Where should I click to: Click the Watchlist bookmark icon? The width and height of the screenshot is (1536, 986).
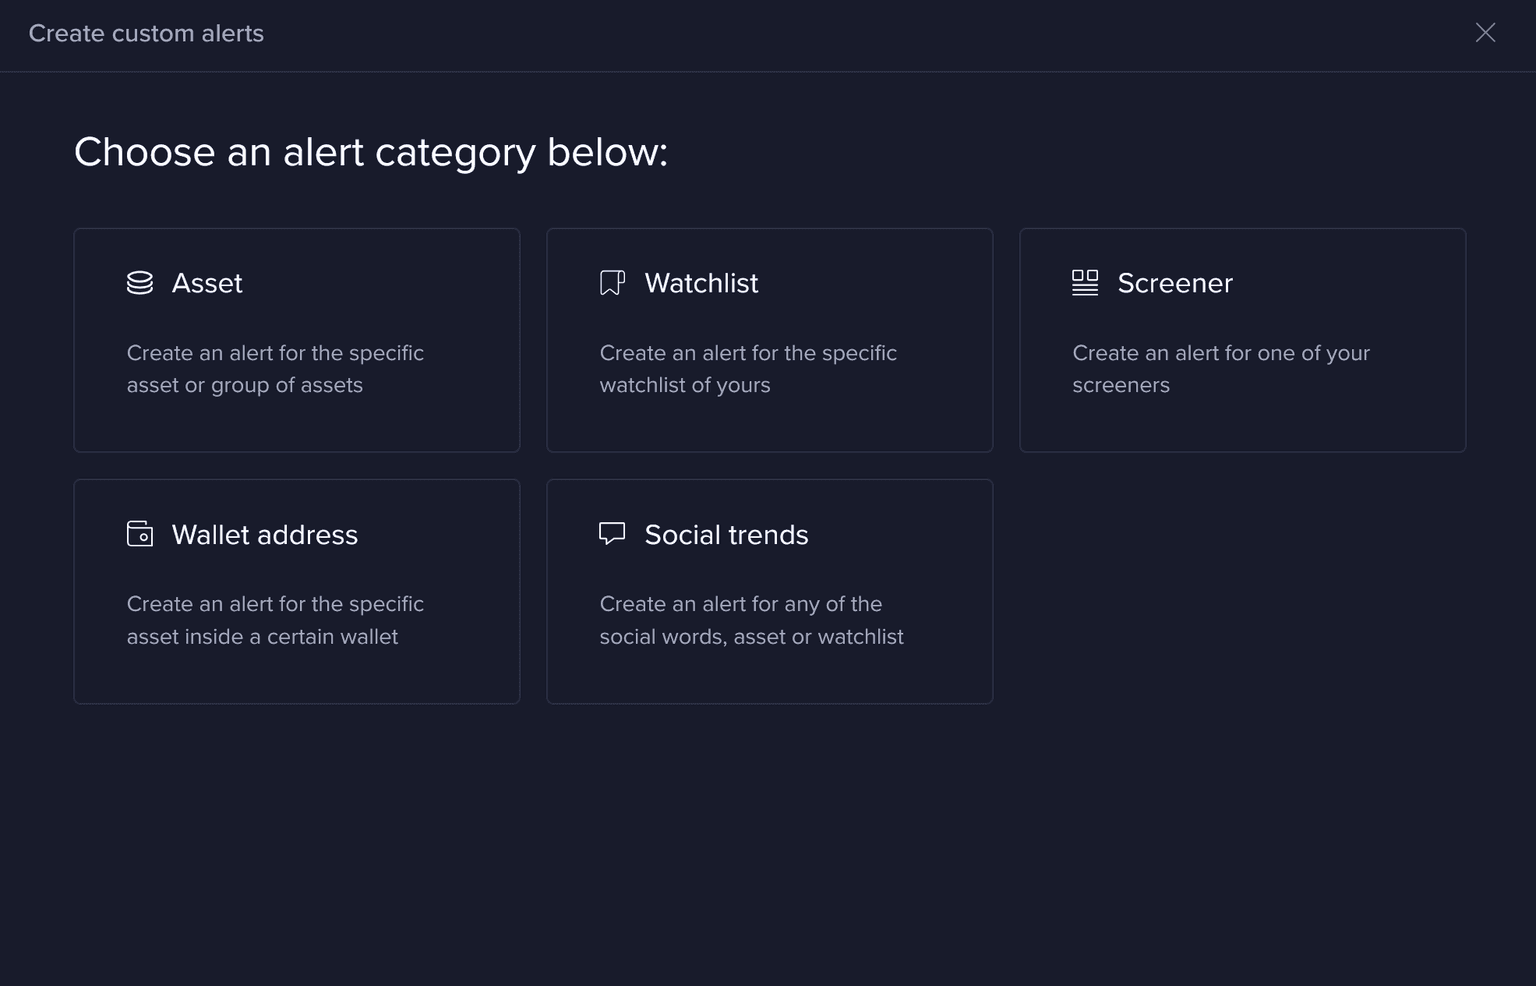point(612,283)
